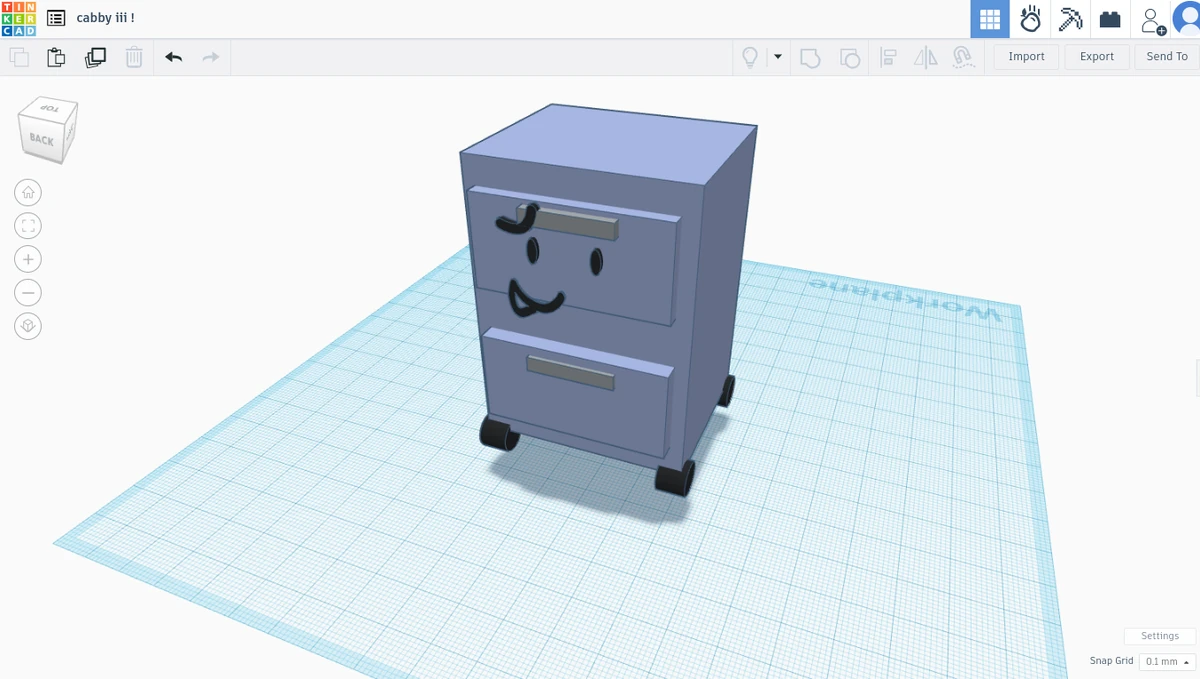Click the Home view icon
1200x679 pixels.
(x=28, y=192)
